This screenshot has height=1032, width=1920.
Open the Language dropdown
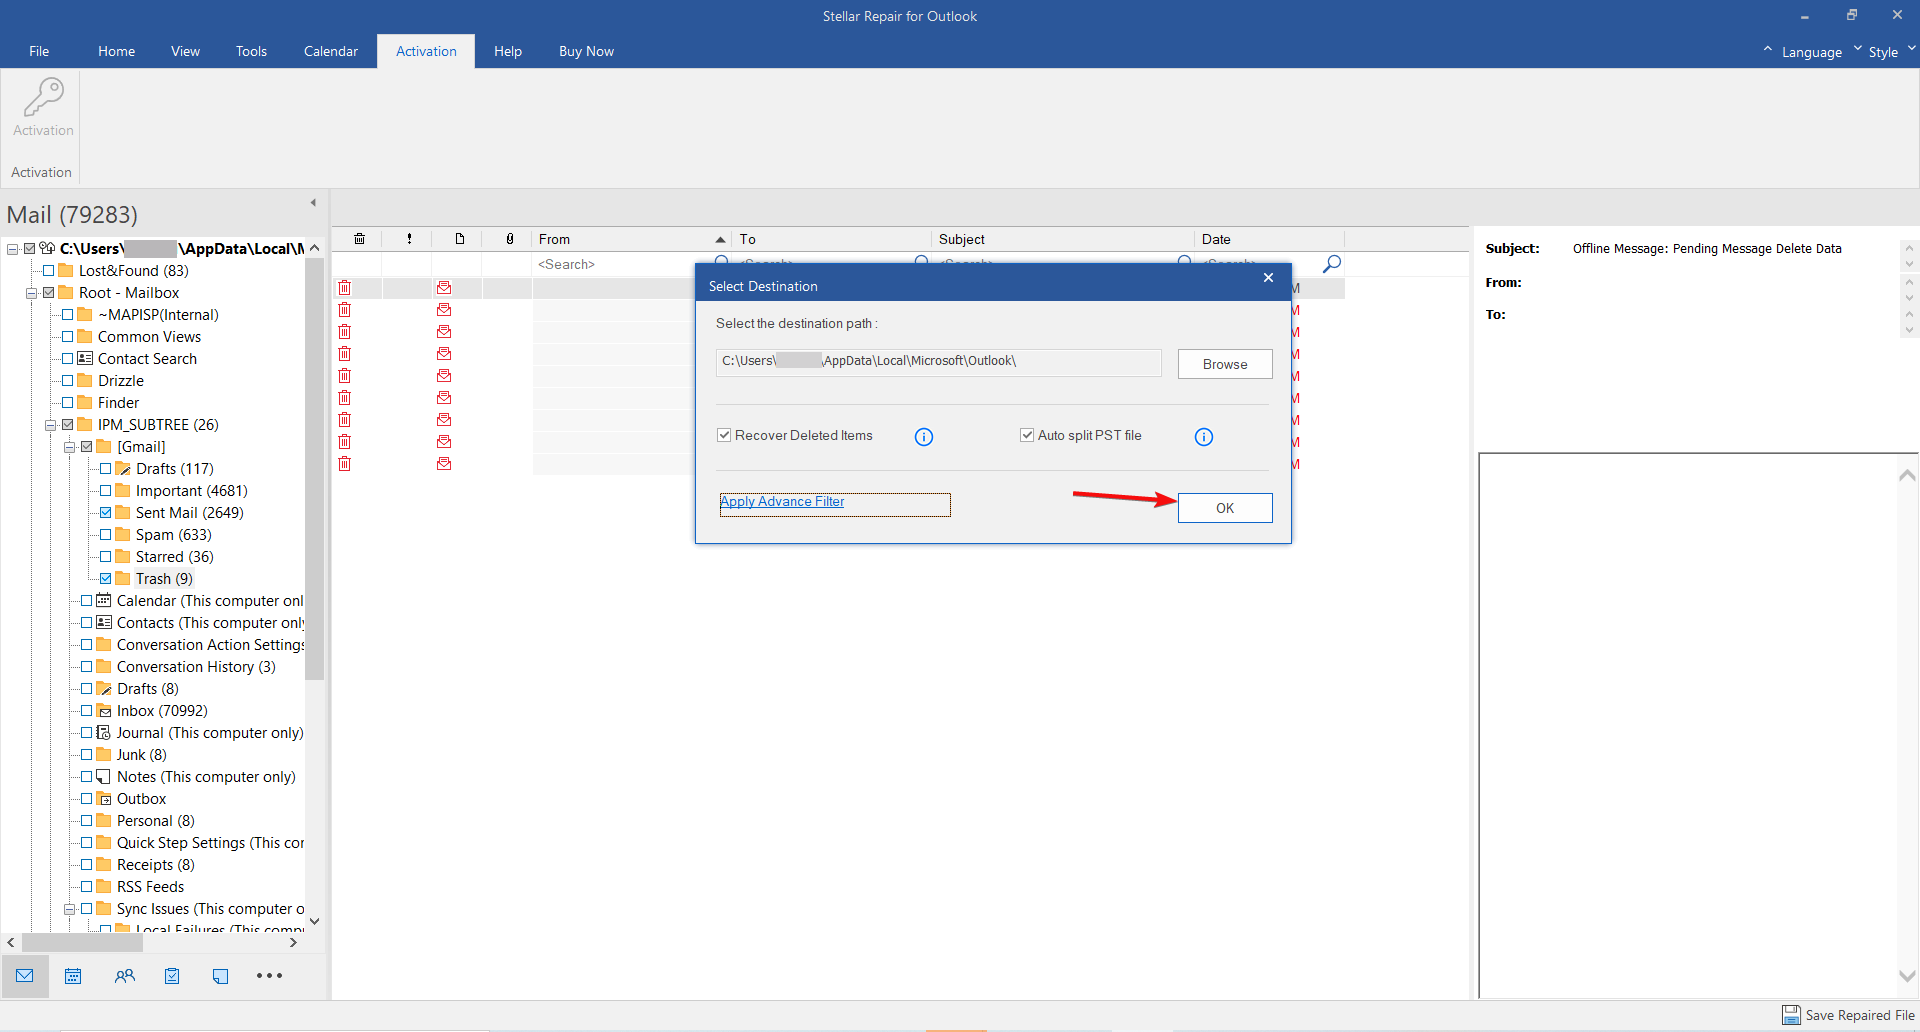(1811, 52)
